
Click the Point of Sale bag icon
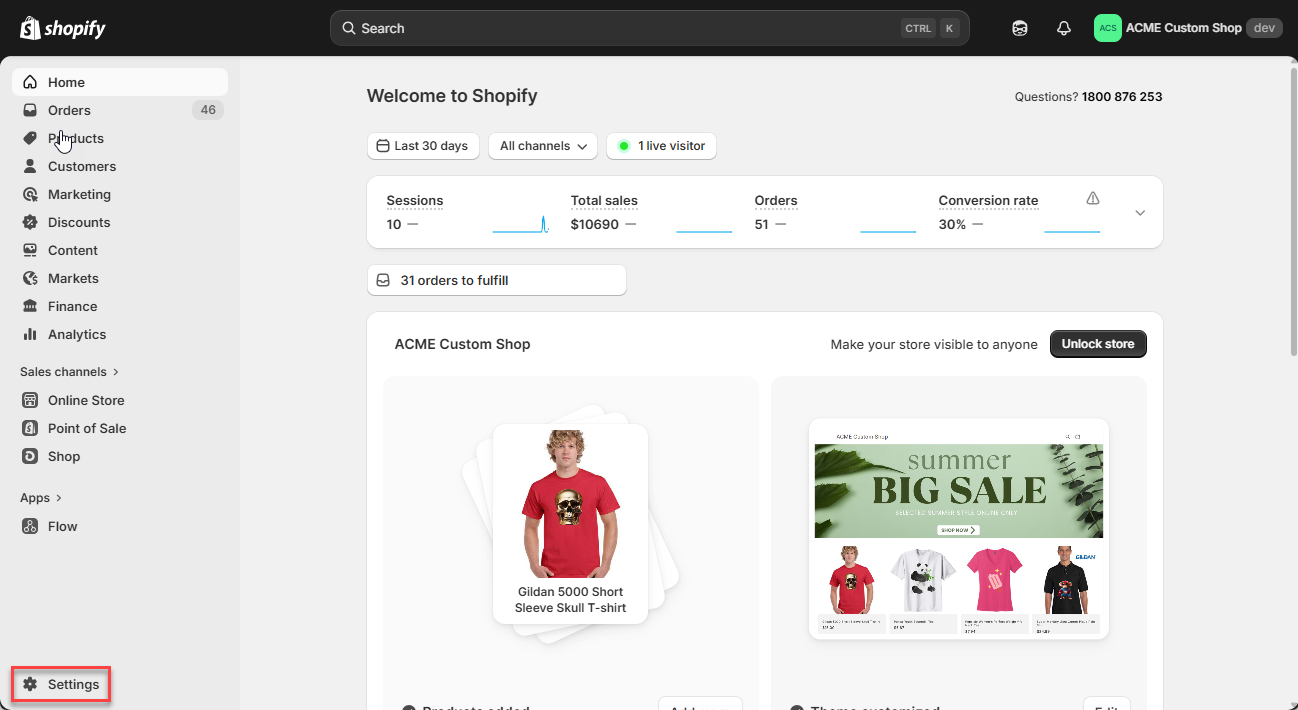click(30, 428)
